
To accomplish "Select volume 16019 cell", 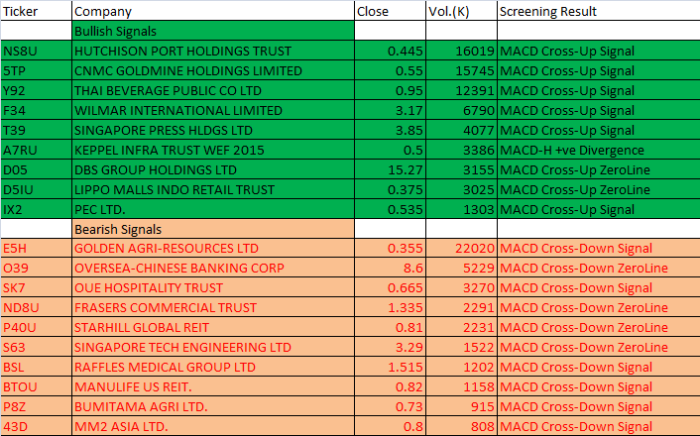I will tap(461, 51).
